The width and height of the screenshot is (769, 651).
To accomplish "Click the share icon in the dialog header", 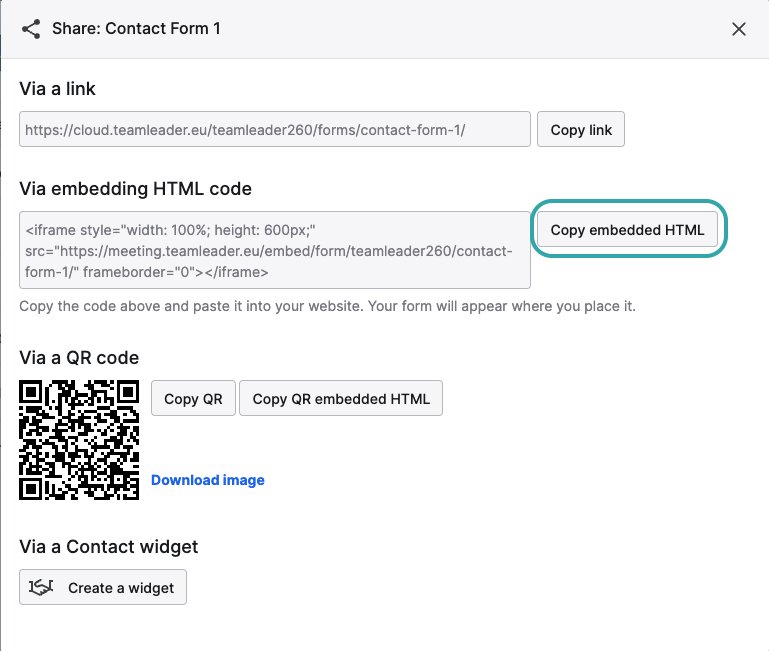I will [x=31, y=29].
